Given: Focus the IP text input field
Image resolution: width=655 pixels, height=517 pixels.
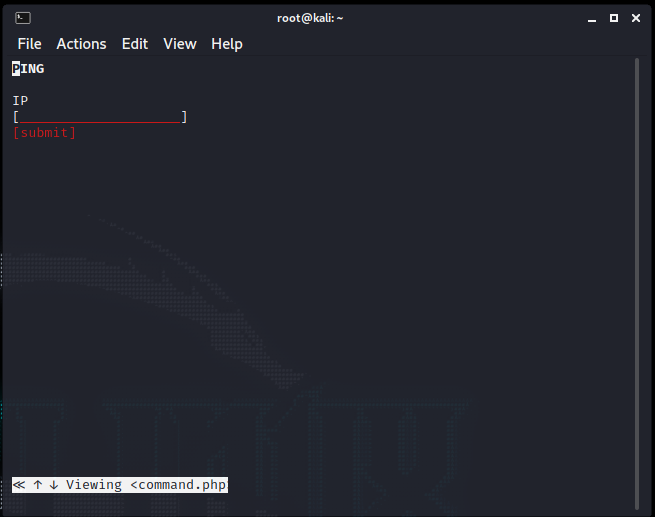Looking at the screenshot, I should click(100, 117).
